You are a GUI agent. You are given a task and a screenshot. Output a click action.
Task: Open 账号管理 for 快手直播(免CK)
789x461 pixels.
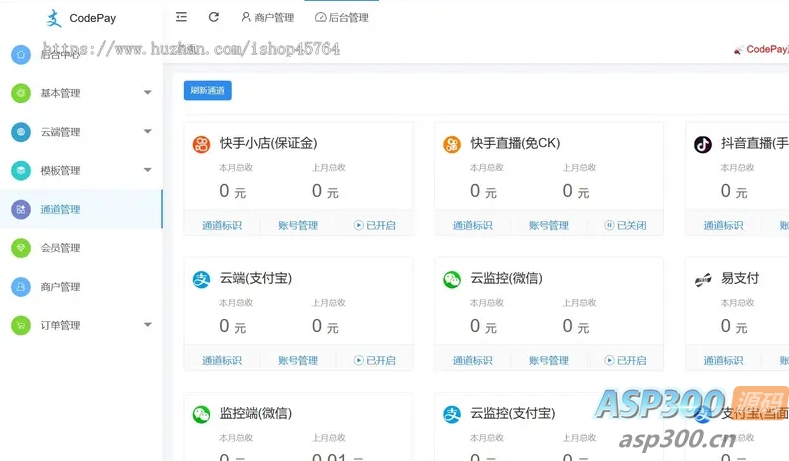click(548, 225)
